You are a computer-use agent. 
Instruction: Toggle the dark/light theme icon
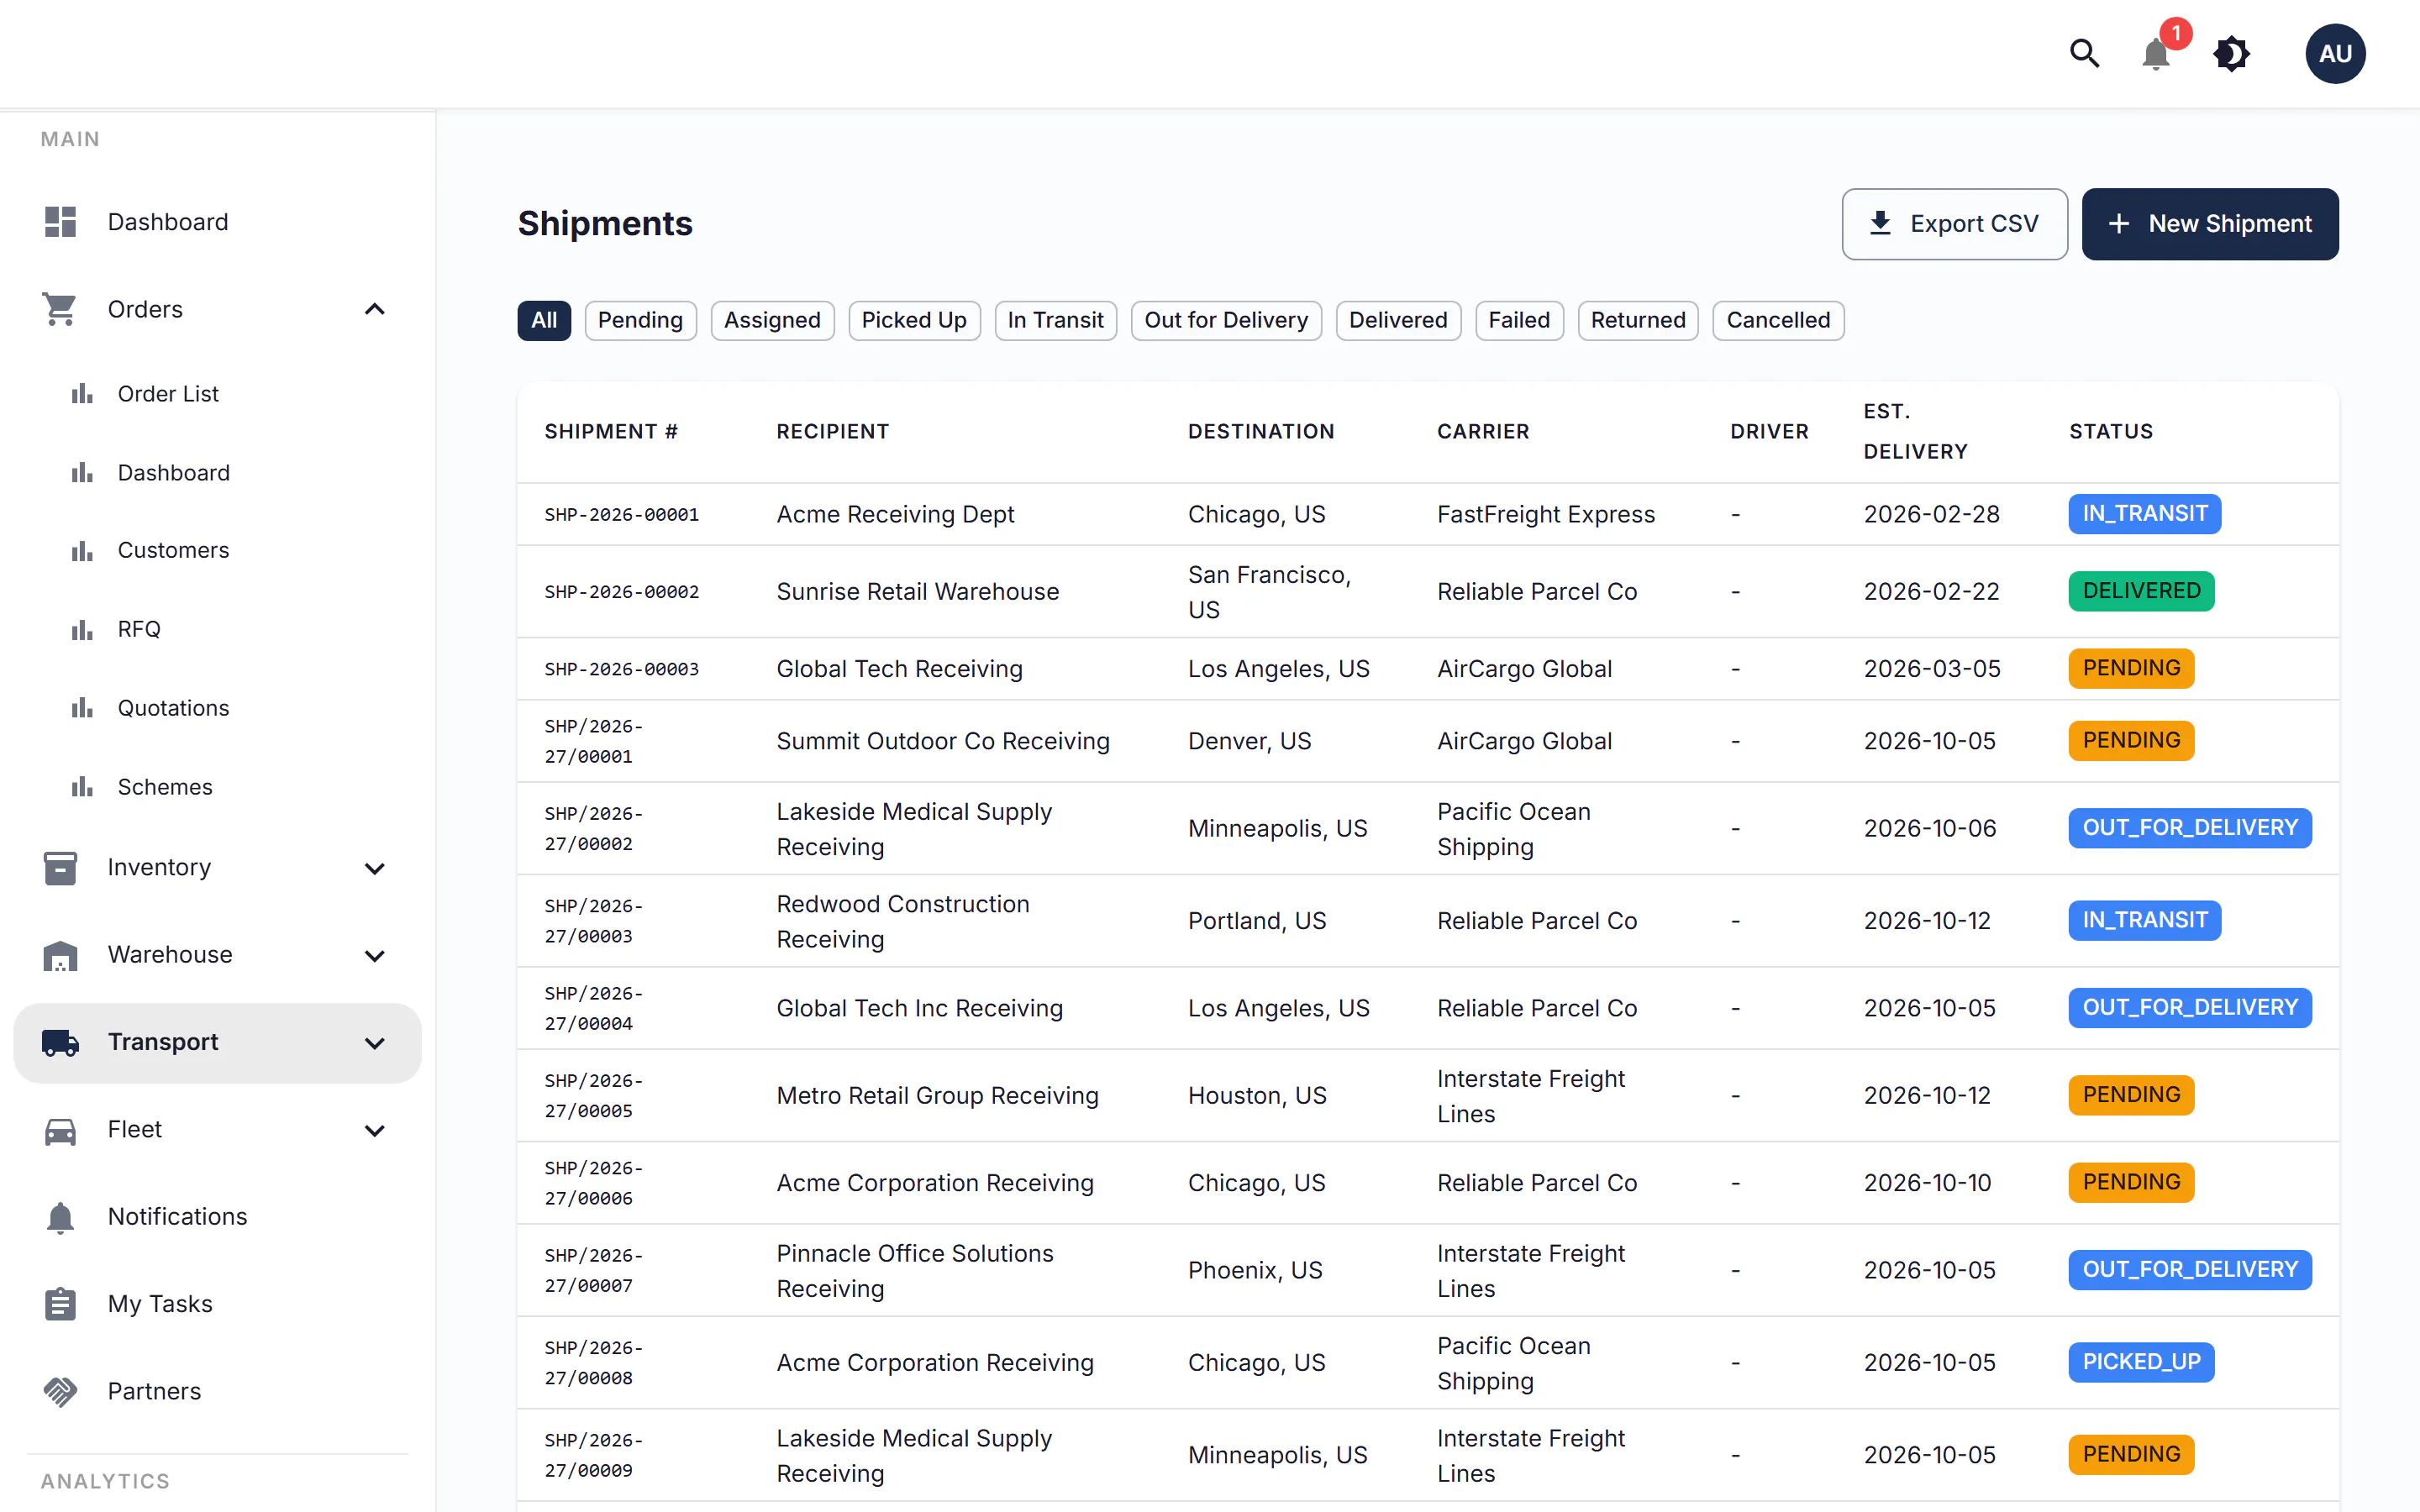pyautogui.click(x=2232, y=53)
